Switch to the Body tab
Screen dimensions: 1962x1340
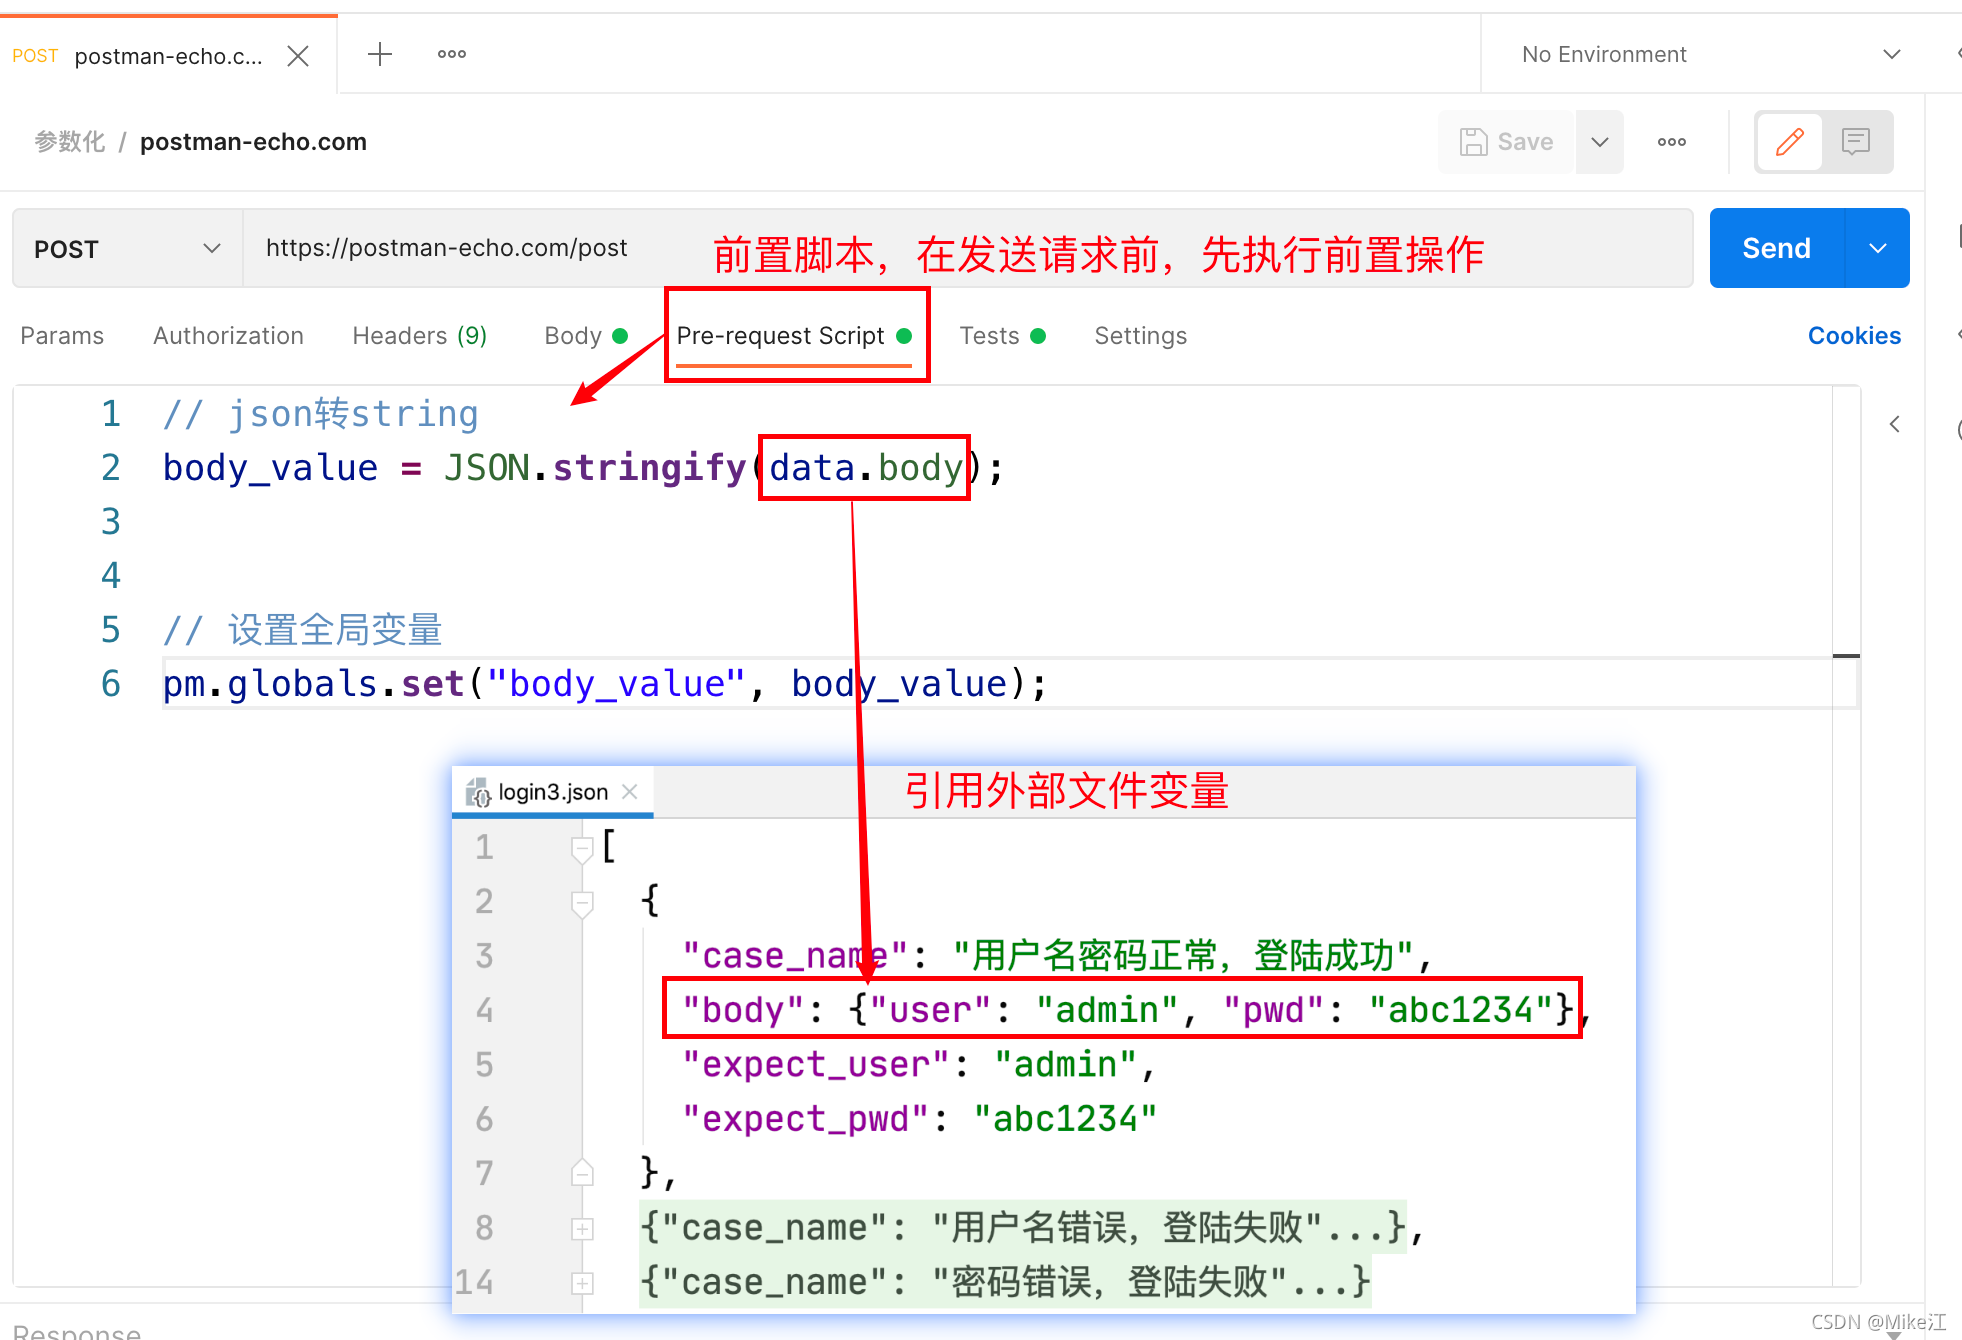(x=585, y=336)
